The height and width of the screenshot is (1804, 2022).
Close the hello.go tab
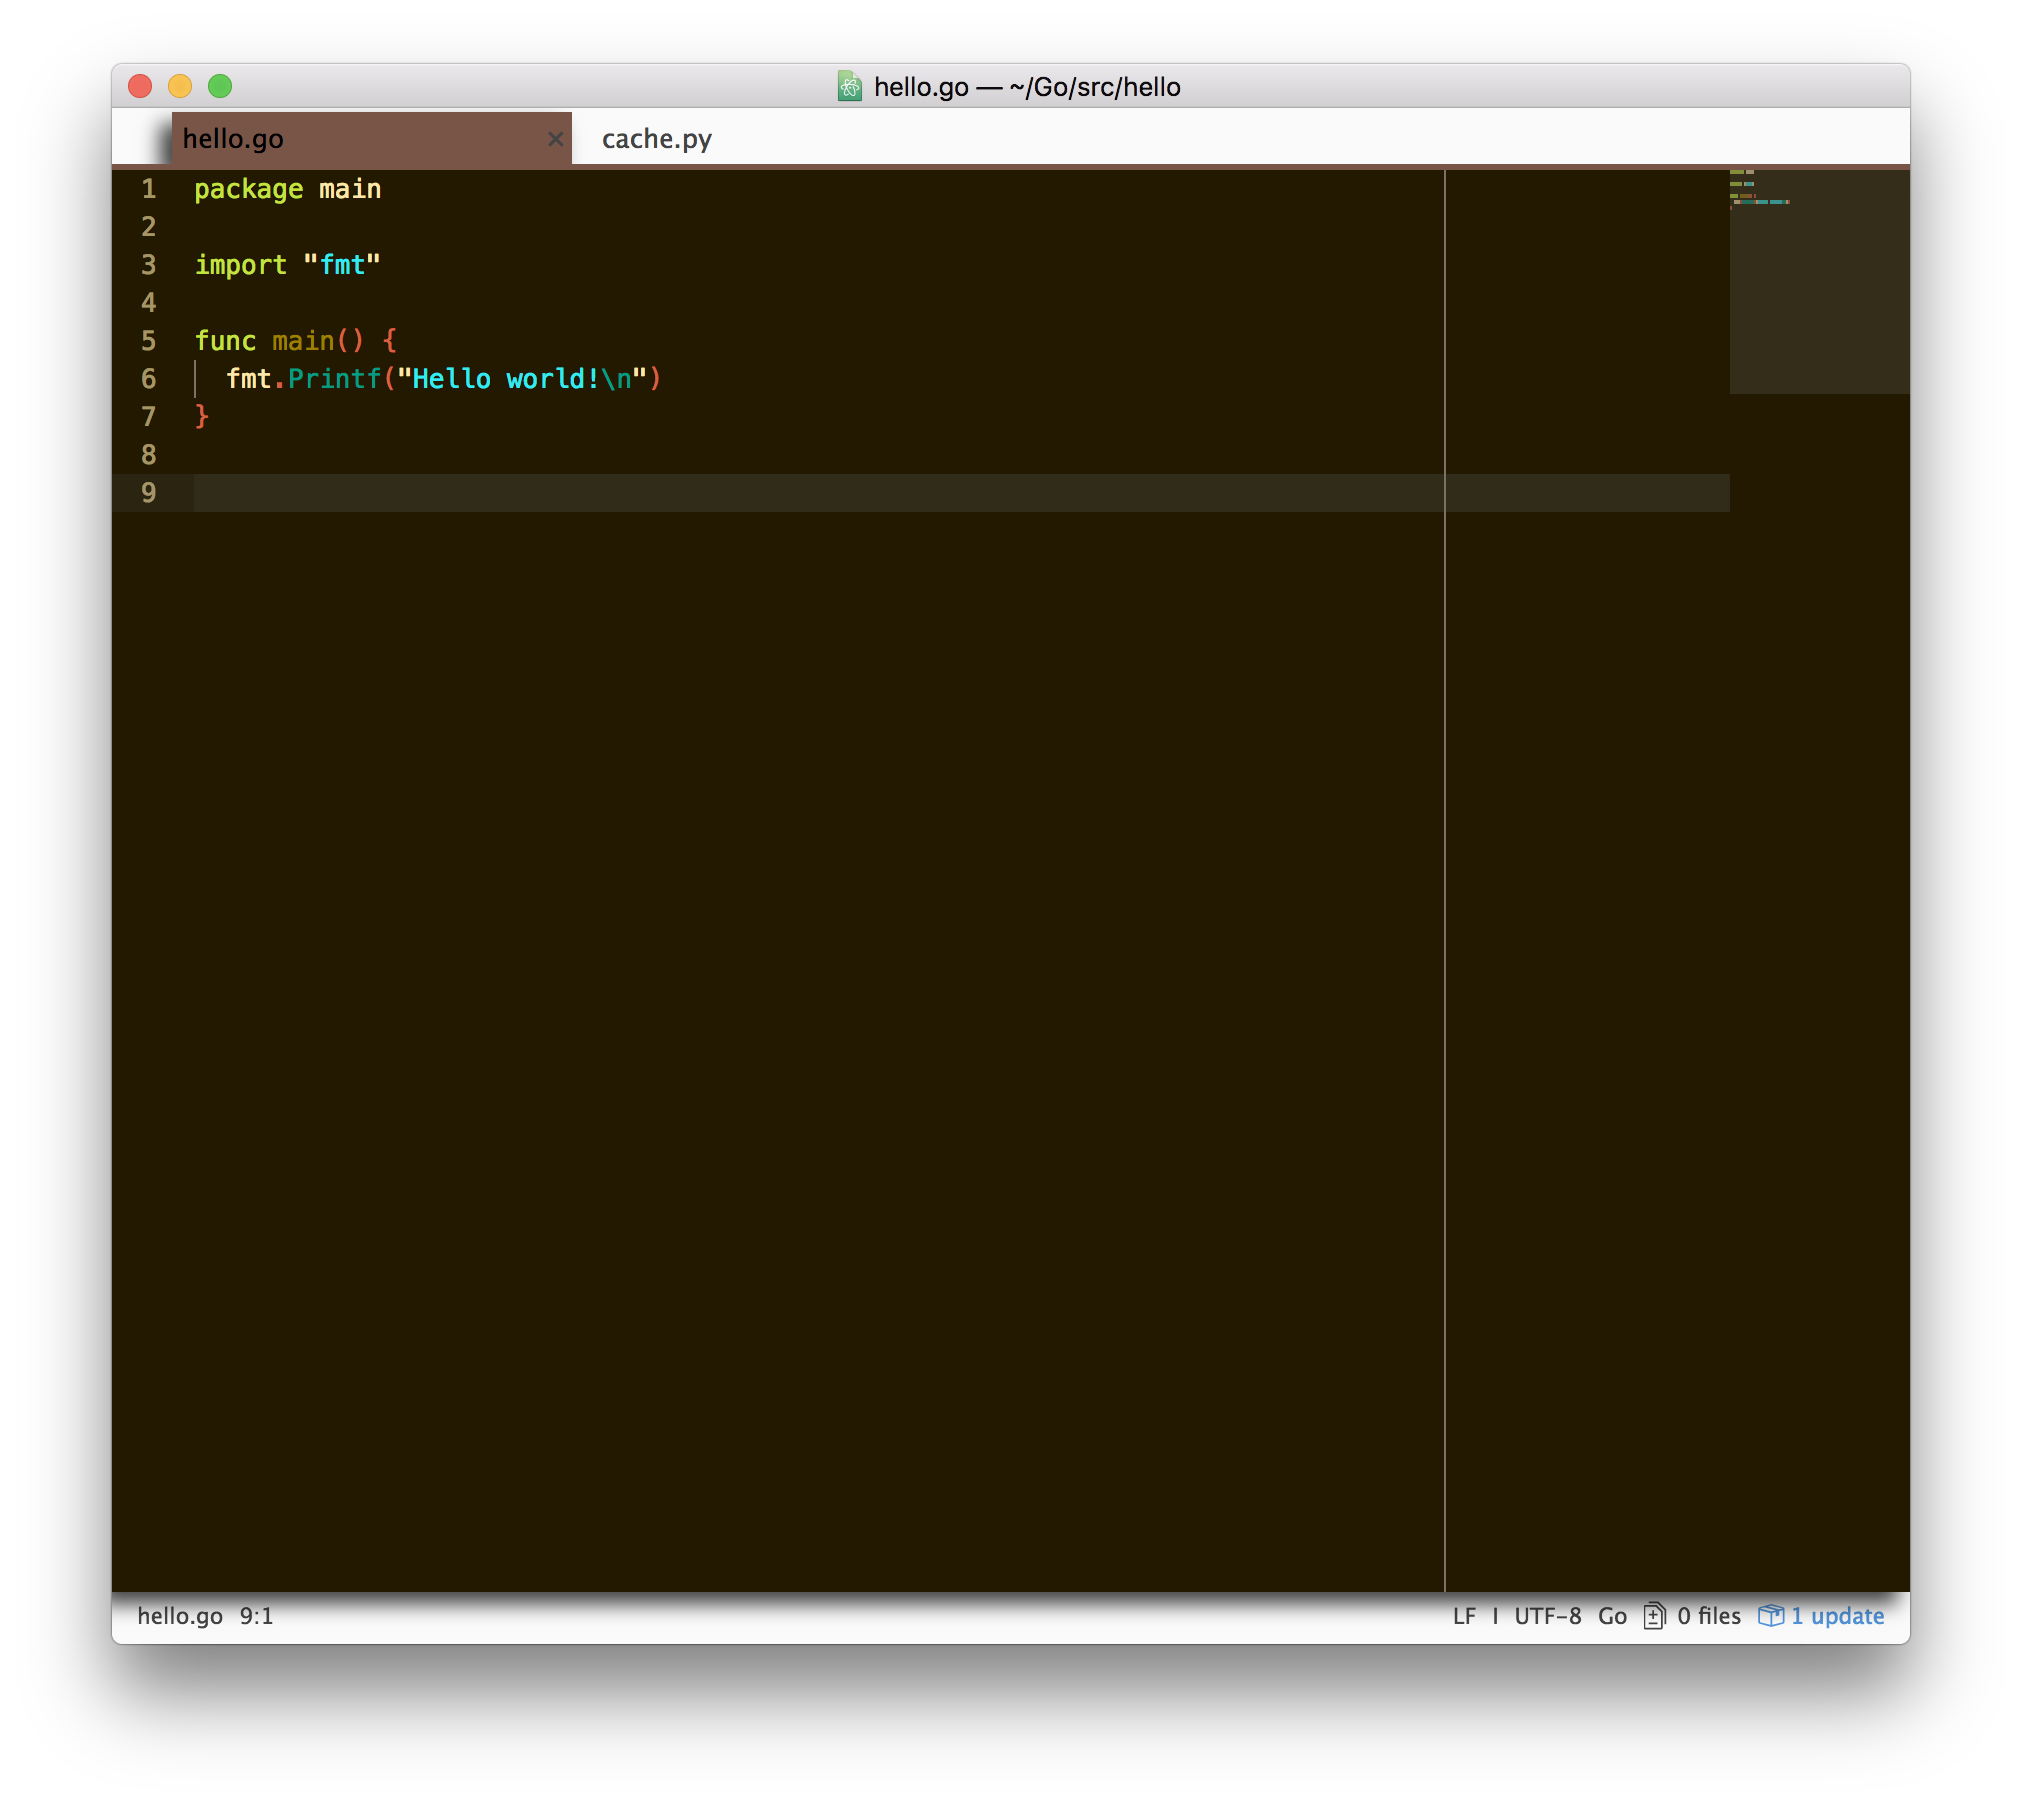[555, 139]
